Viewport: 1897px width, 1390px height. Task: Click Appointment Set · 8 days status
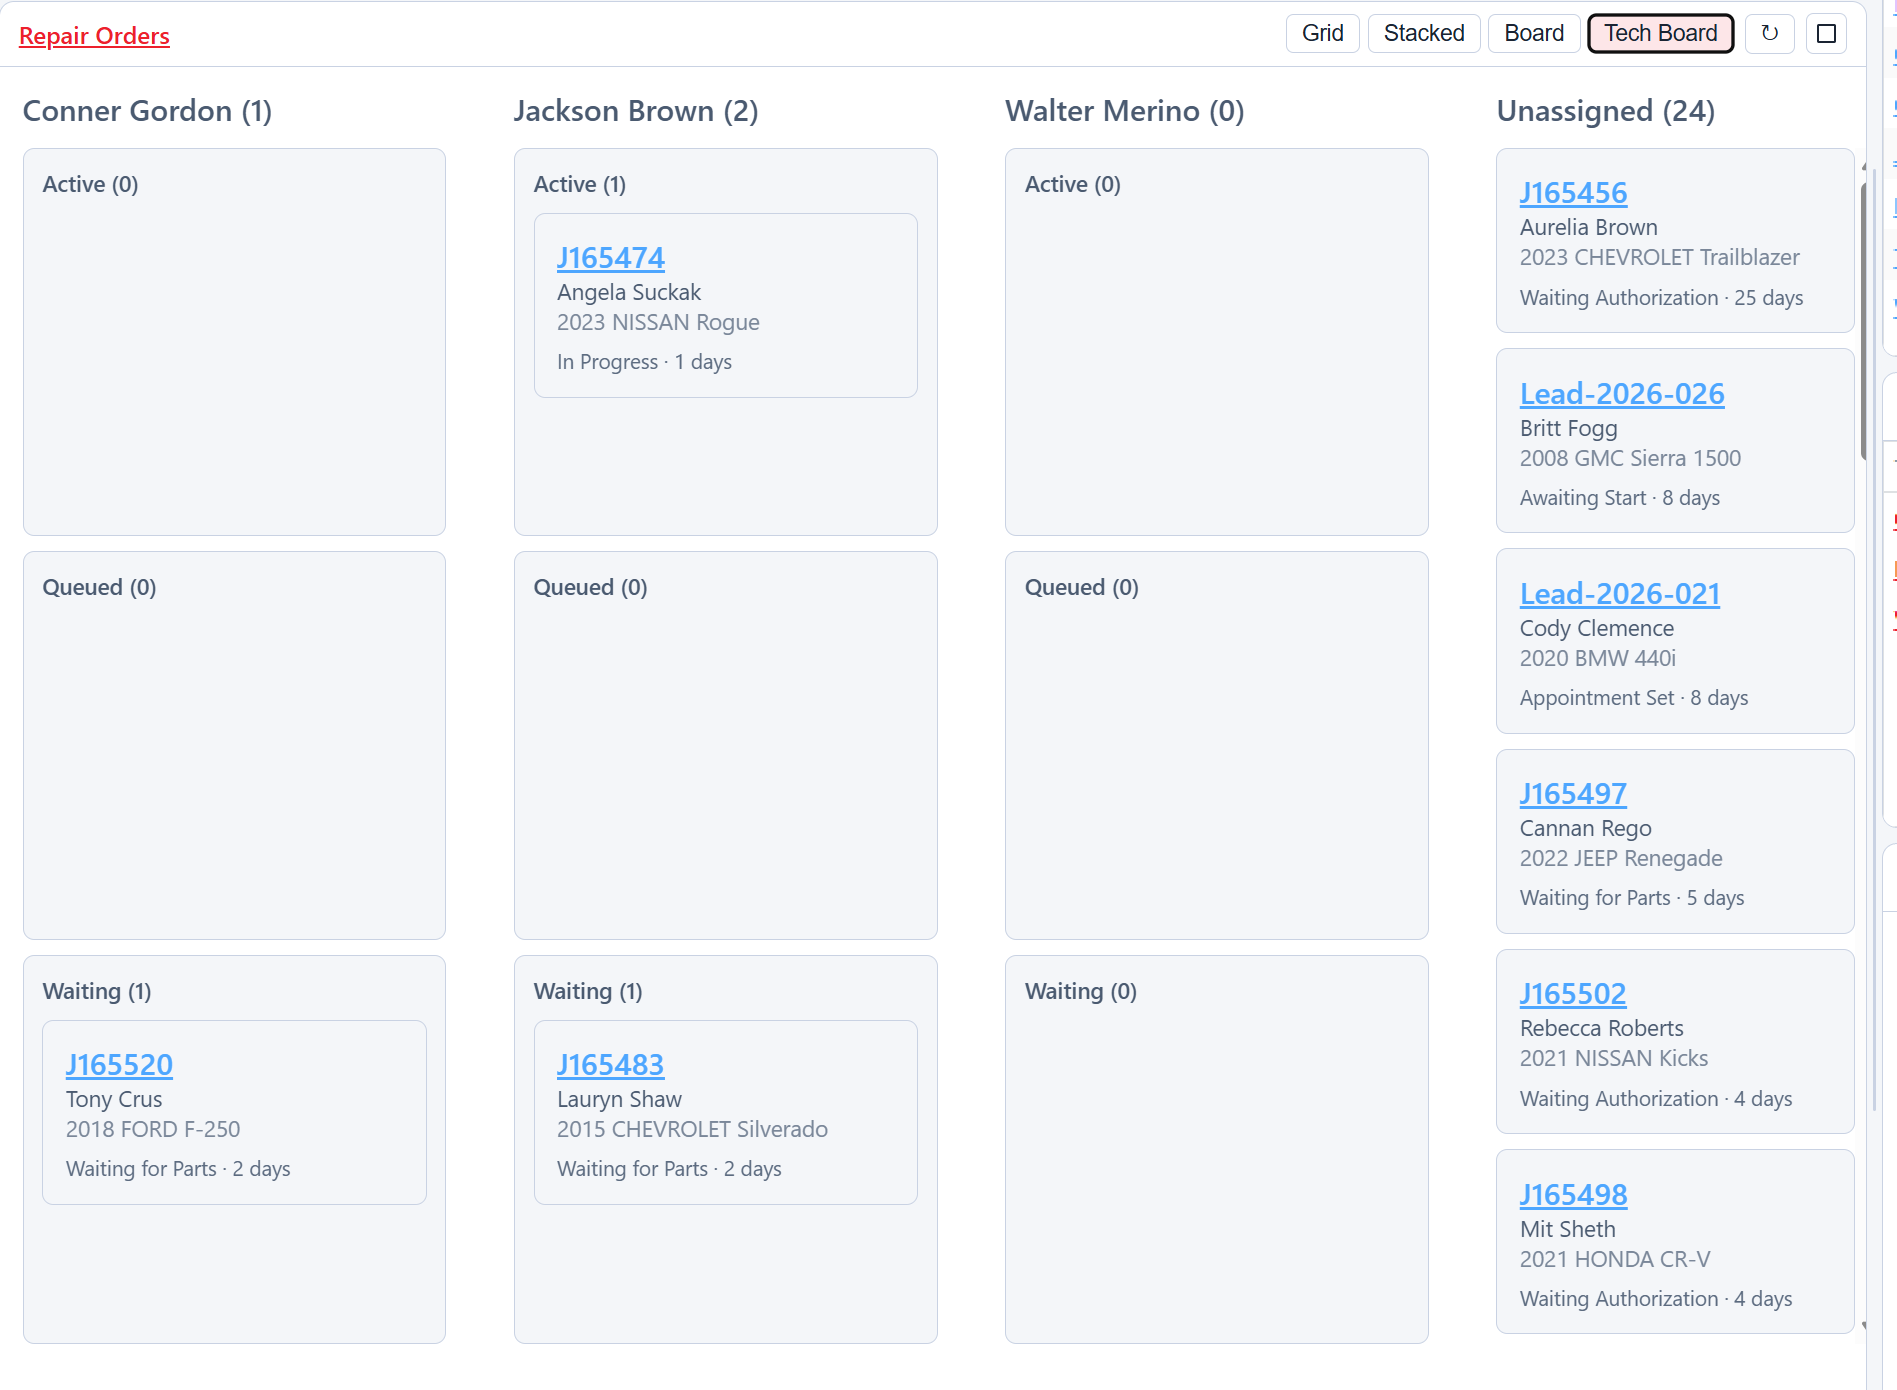[1634, 698]
